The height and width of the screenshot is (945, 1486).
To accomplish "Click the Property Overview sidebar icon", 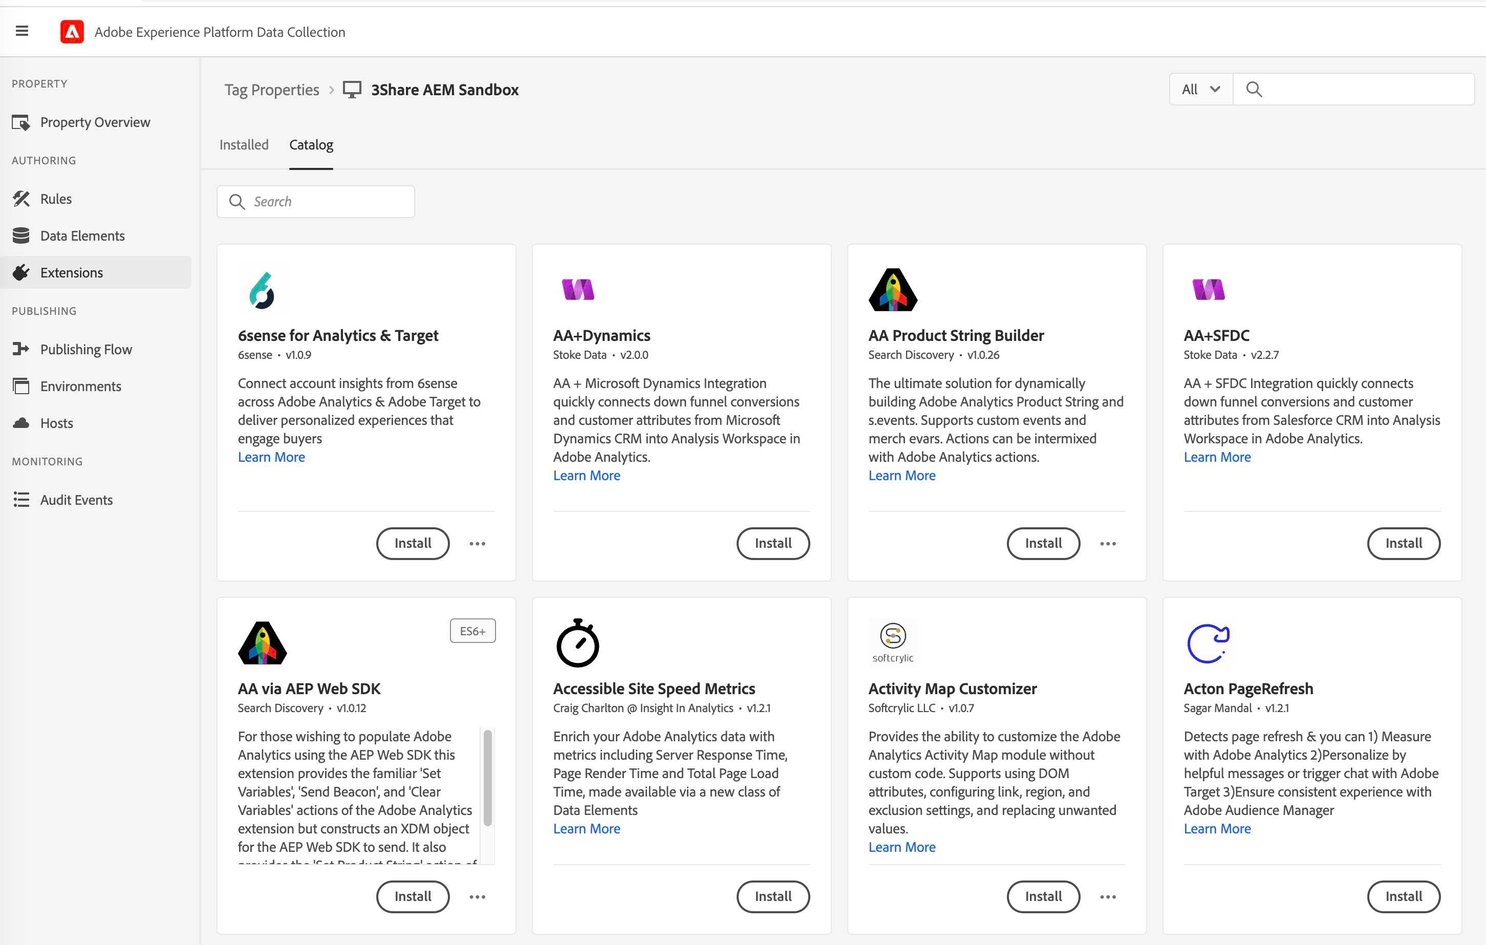I will click(21, 122).
